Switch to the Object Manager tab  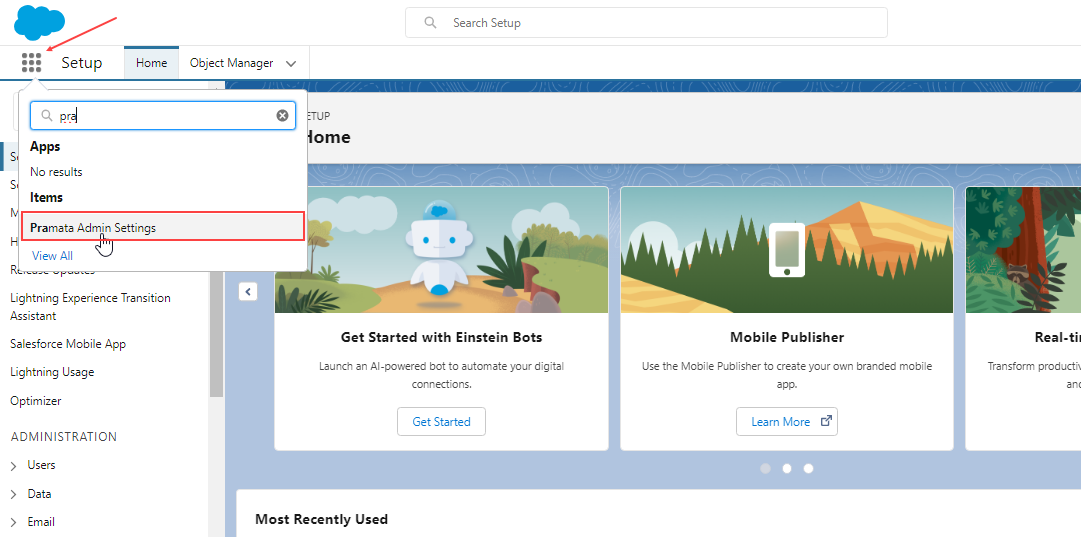(232, 63)
